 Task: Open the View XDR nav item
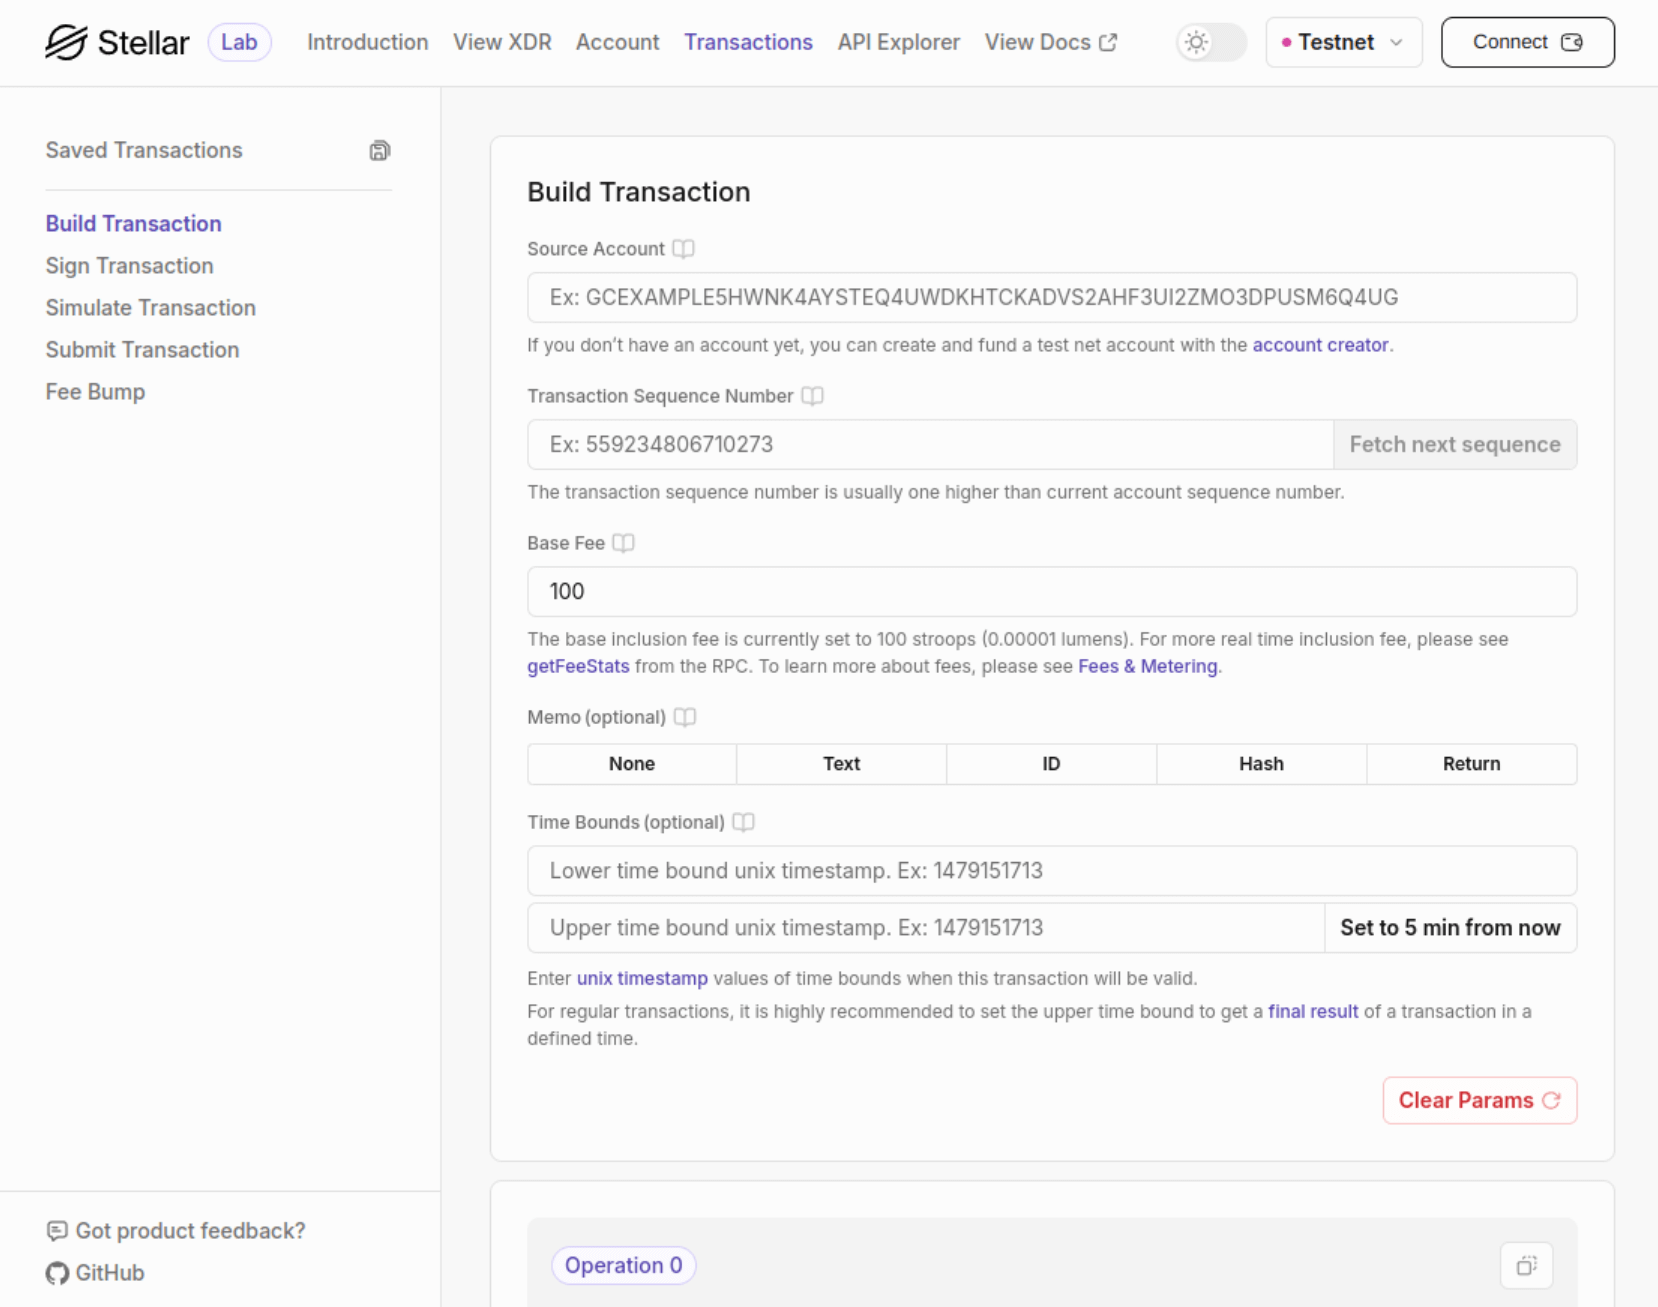(502, 42)
